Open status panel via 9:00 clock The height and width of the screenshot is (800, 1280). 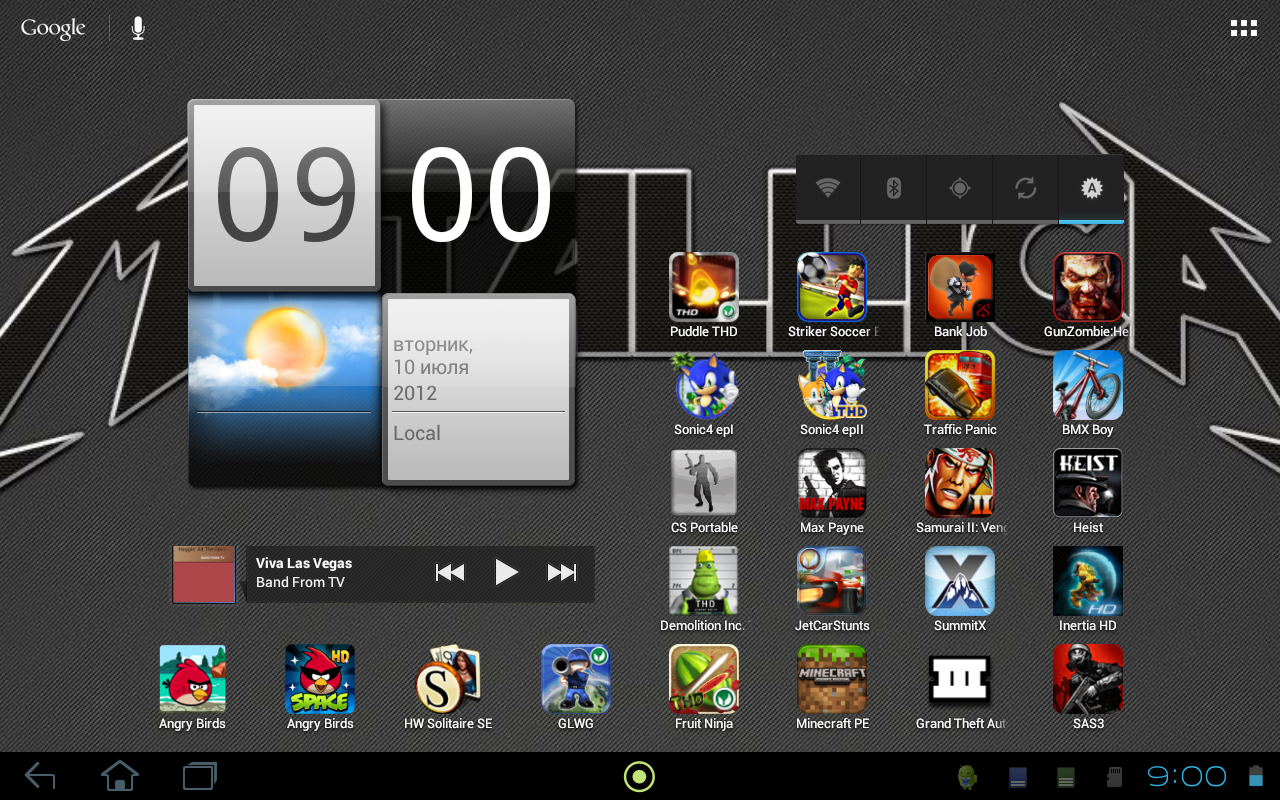click(x=1187, y=777)
